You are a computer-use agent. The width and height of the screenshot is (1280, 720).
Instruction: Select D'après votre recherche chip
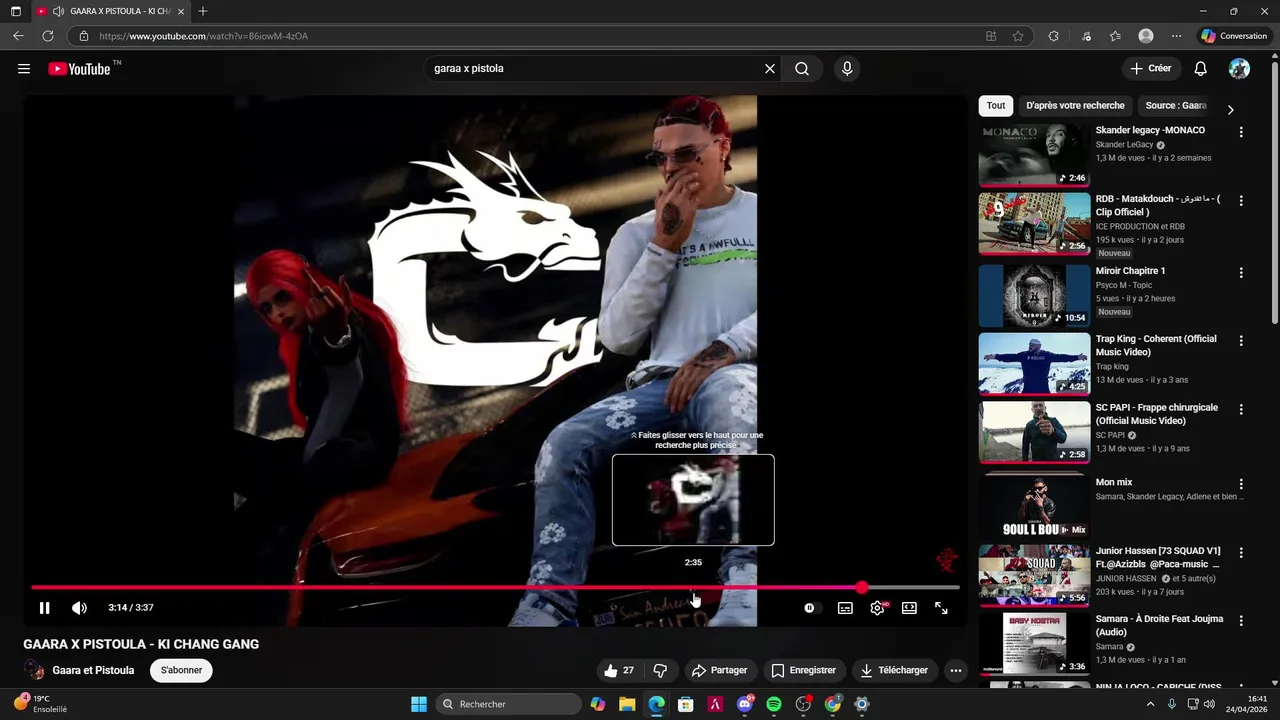point(1075,105)
